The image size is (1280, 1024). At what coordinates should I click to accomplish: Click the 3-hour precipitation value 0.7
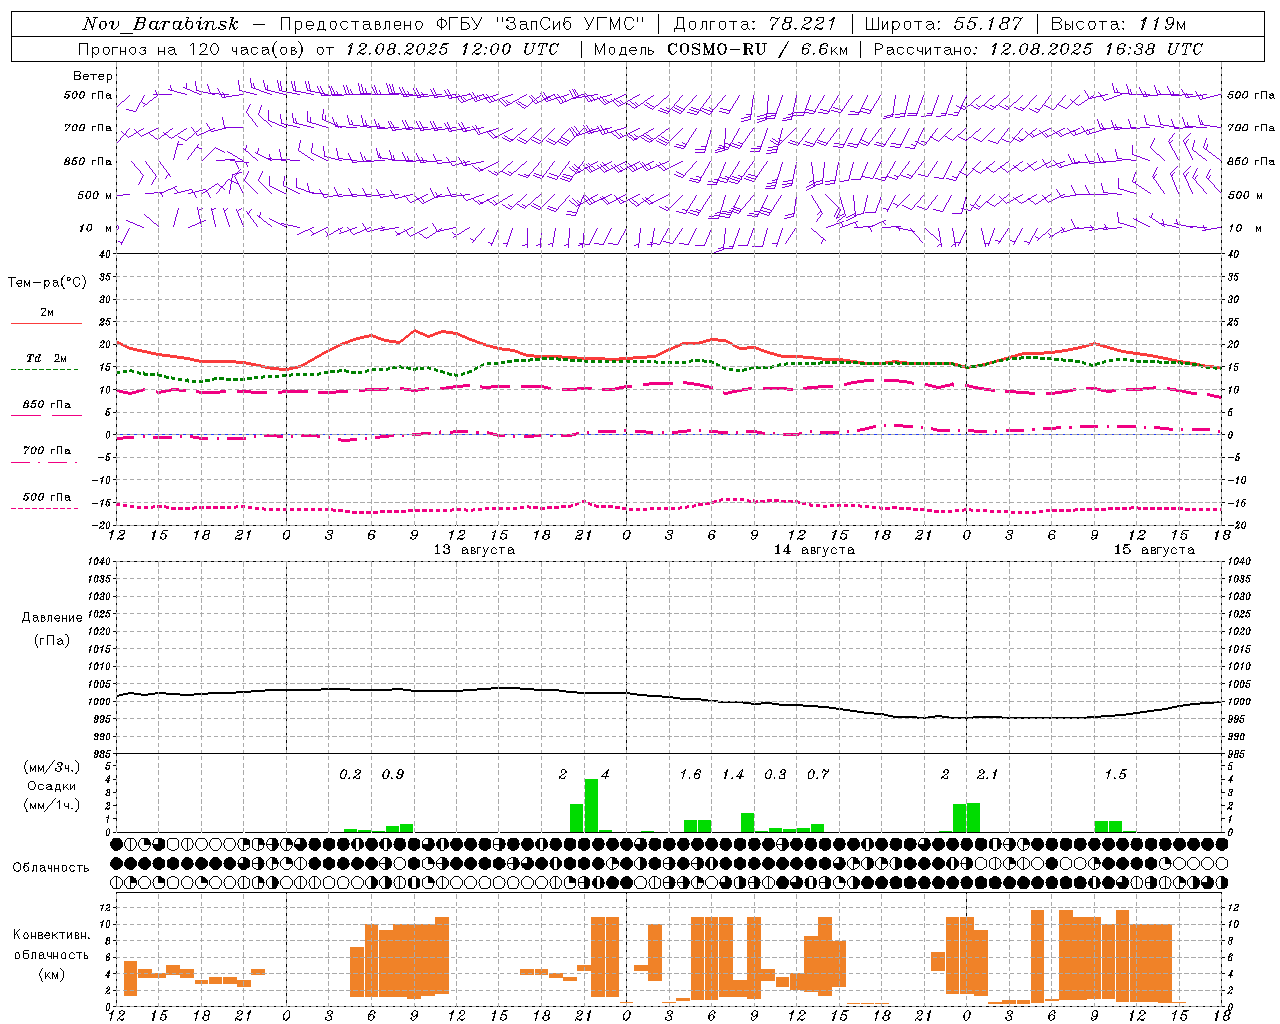pyautogui.click(x=818, y=774)
